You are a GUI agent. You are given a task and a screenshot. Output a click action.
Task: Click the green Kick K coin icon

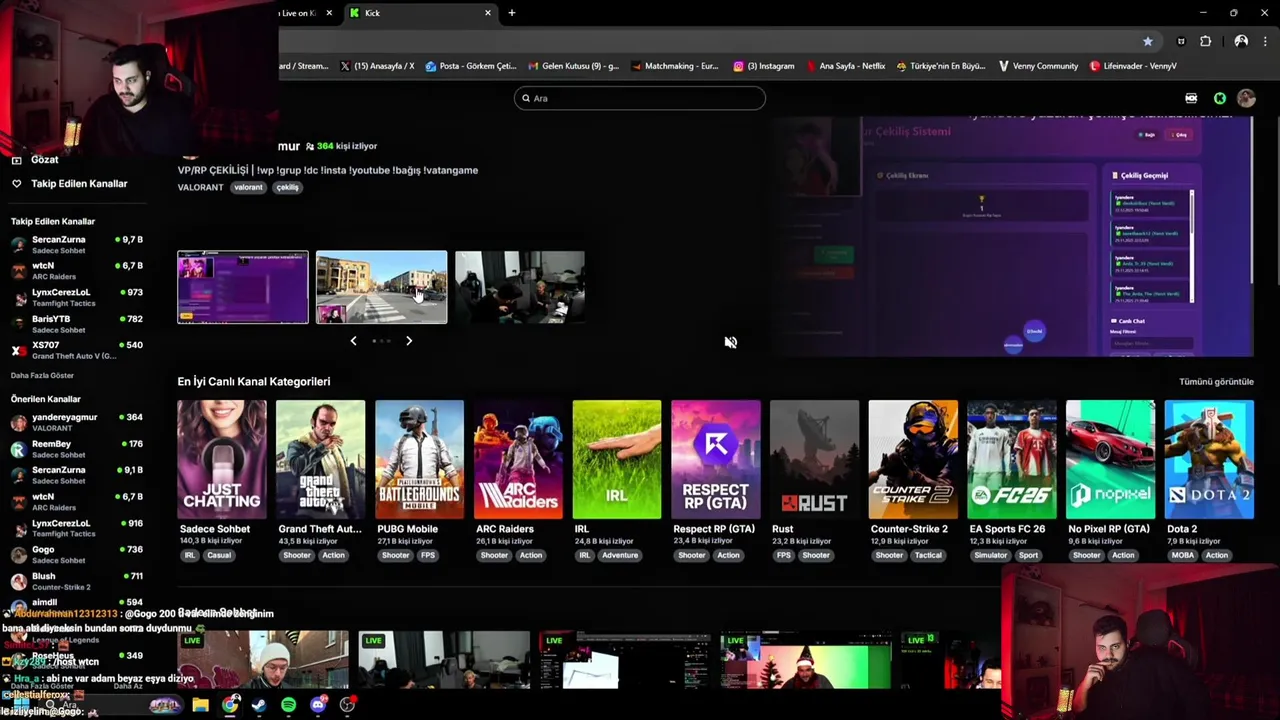pos(1220,98)
